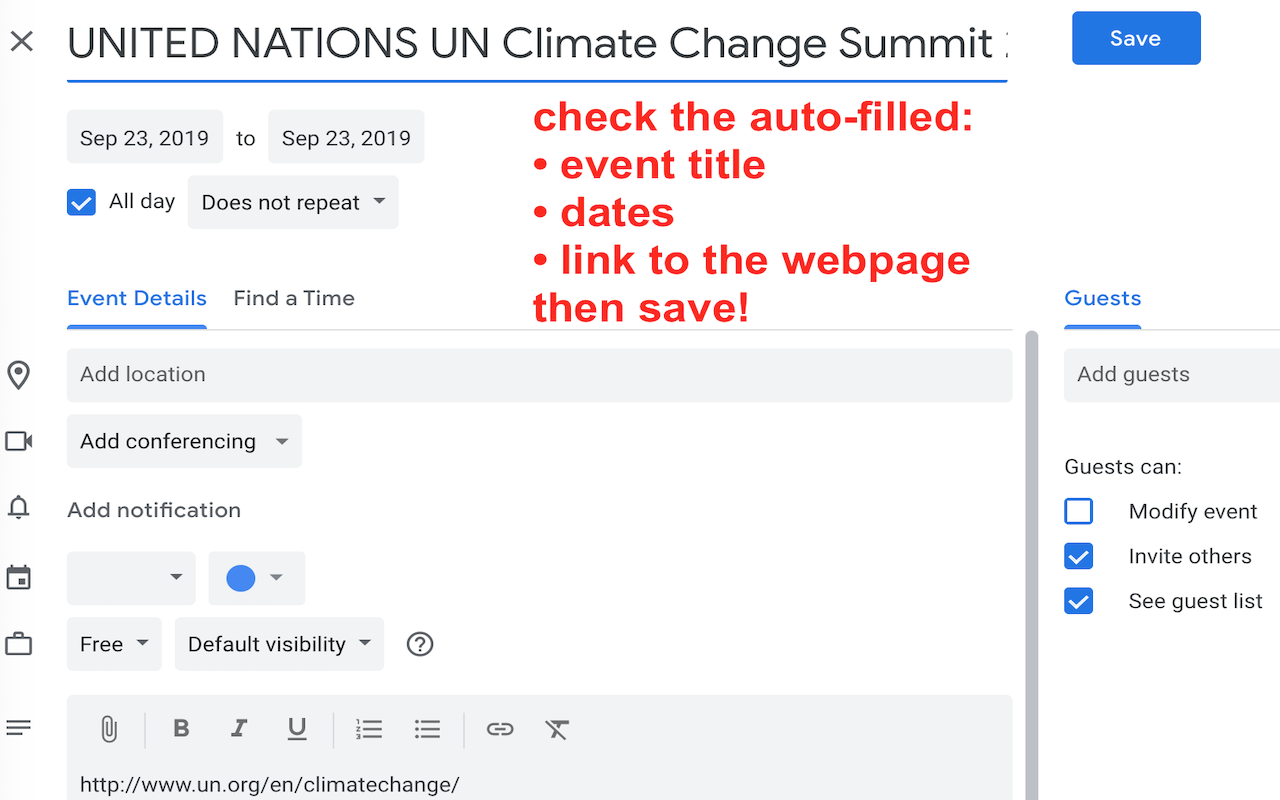
Task: Open the blue event color picker
Action: pyautogui.click(x=256, y=578)
